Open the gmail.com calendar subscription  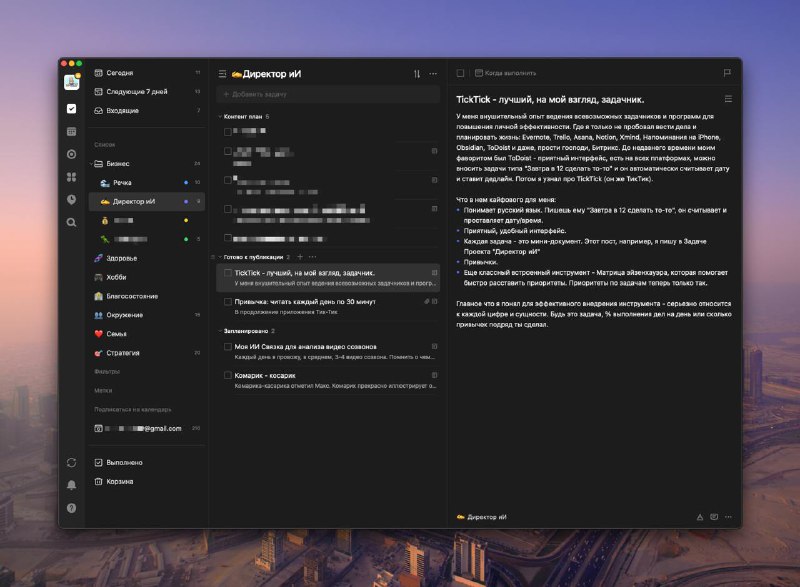(x=147, y=428)
